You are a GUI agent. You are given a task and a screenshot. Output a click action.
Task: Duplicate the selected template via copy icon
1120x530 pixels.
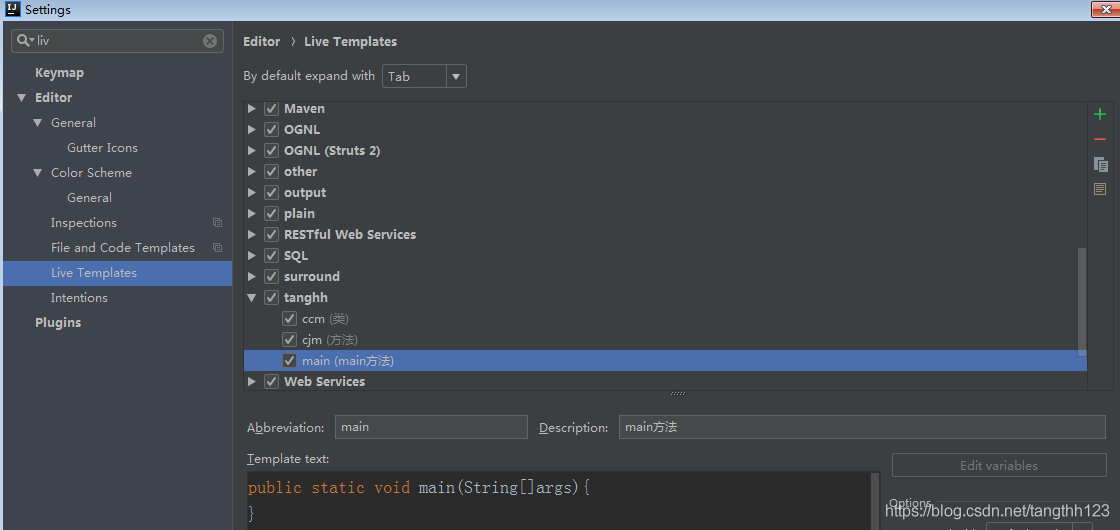click(1100, 164)
